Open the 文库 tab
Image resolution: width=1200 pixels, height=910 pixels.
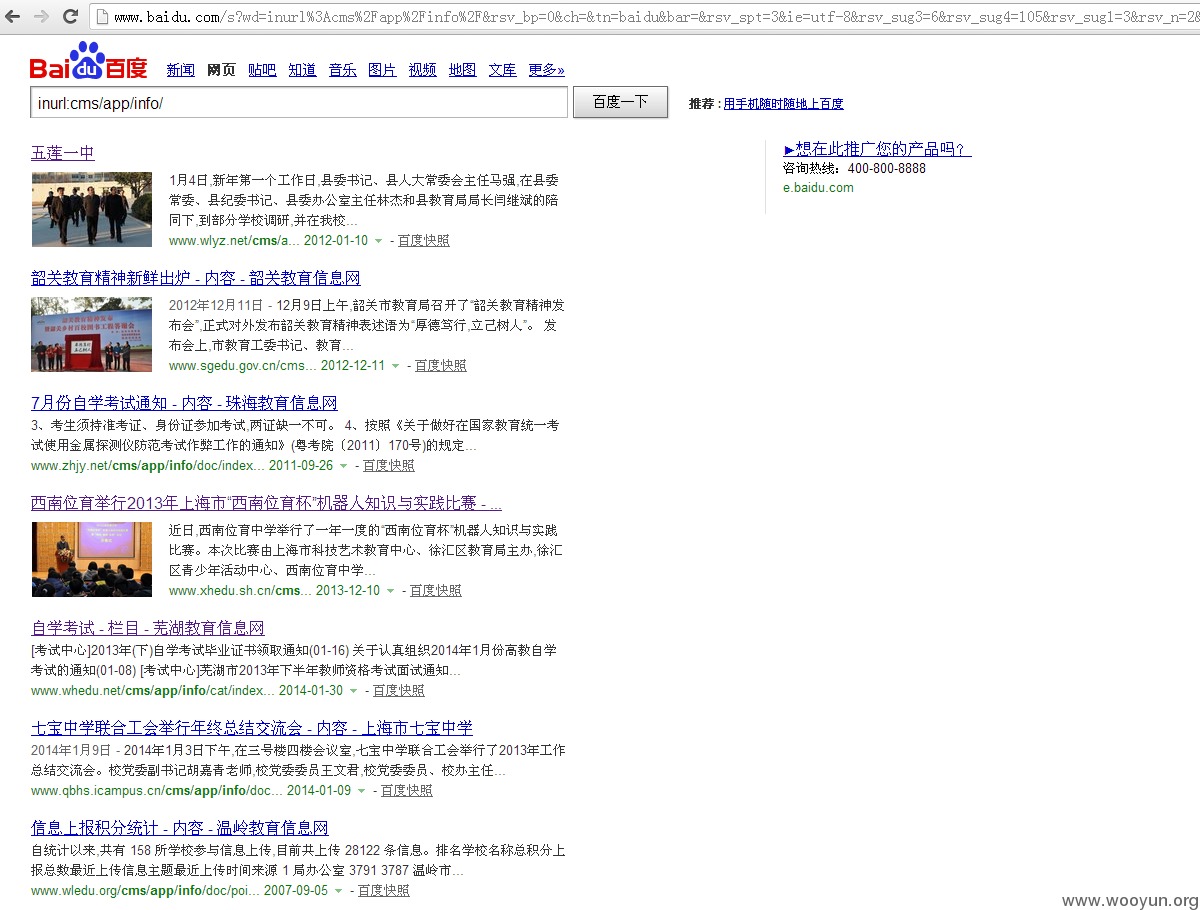(502, 70)
